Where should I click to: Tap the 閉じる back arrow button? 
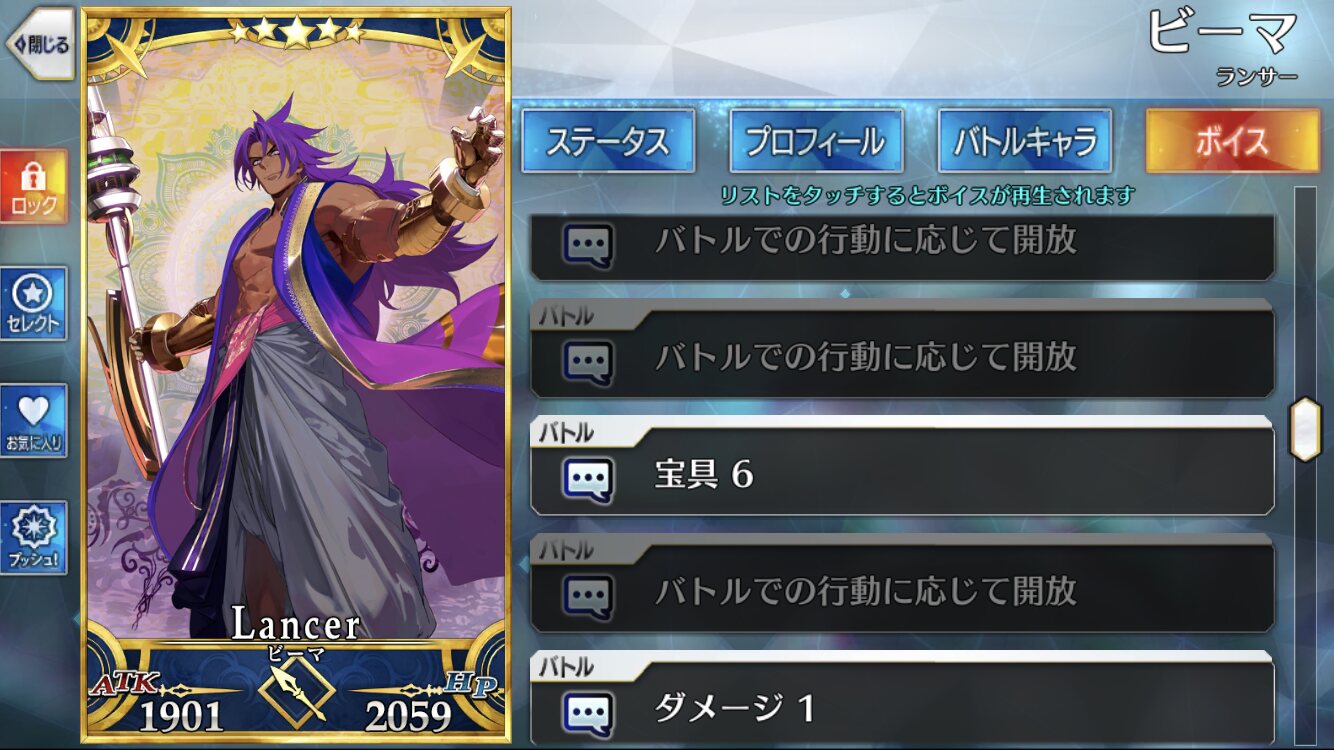point(40,44)
